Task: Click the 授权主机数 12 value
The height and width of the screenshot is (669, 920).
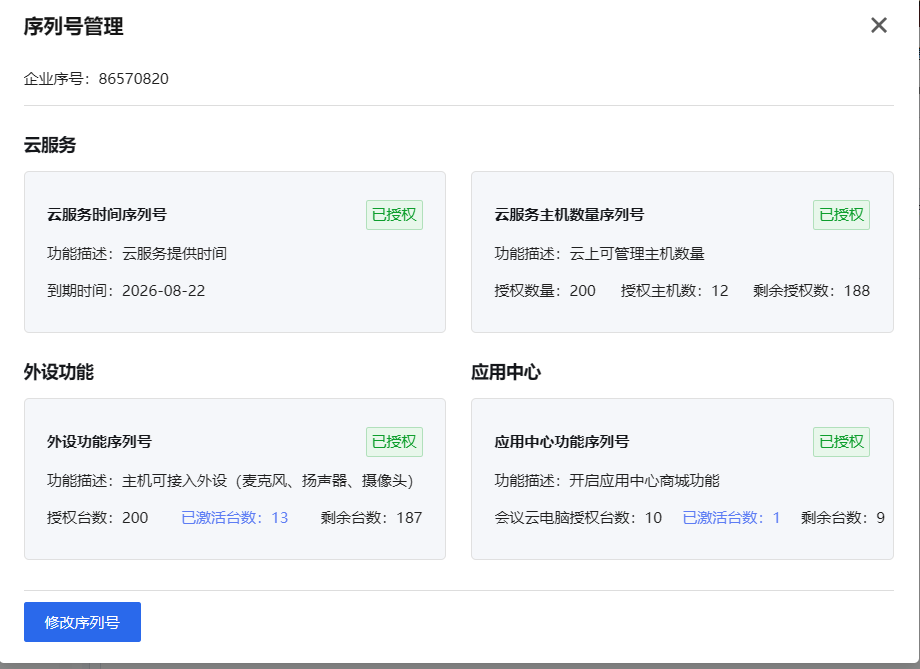Action: (x=674, y=291)
